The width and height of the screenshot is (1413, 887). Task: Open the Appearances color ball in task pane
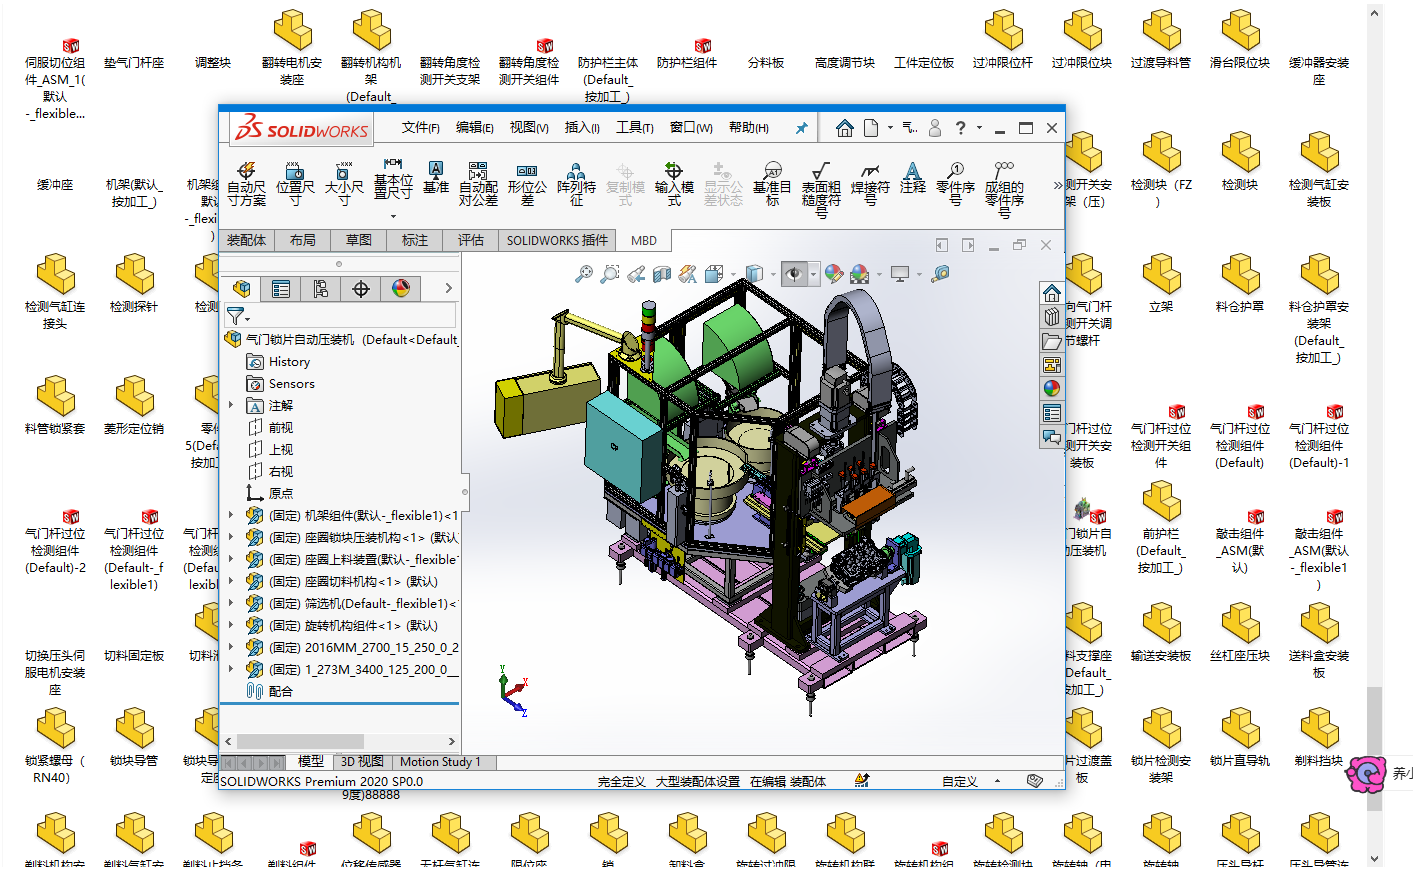pyautogui.click(x=1052, y=388)
